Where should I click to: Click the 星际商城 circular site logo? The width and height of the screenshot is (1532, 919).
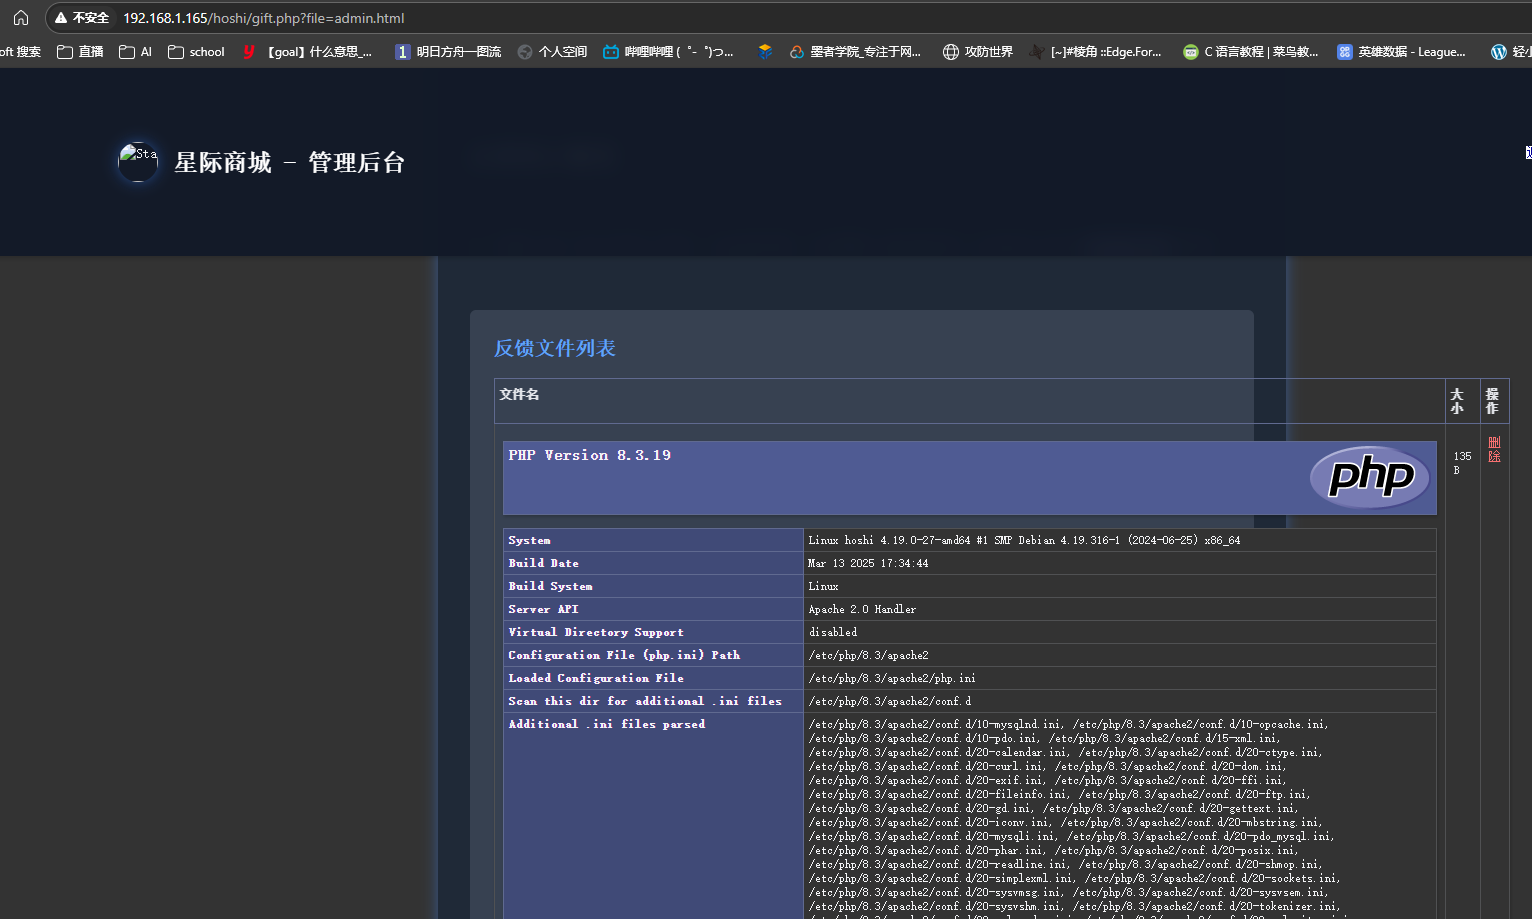[x=138, y=162]
